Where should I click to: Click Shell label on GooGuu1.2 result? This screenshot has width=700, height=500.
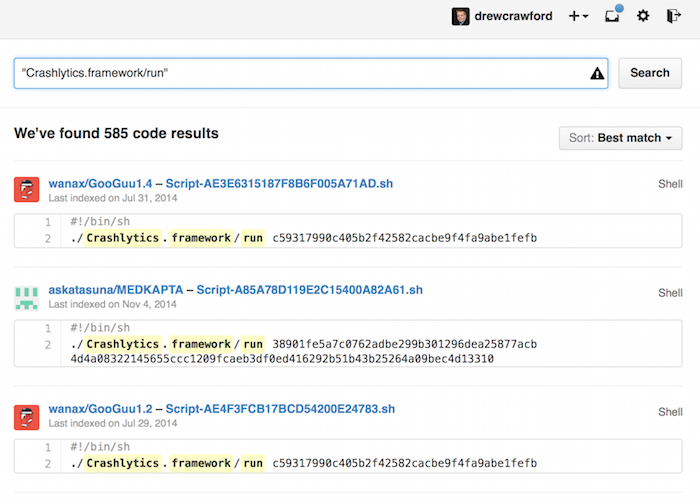tap(670, 412)
